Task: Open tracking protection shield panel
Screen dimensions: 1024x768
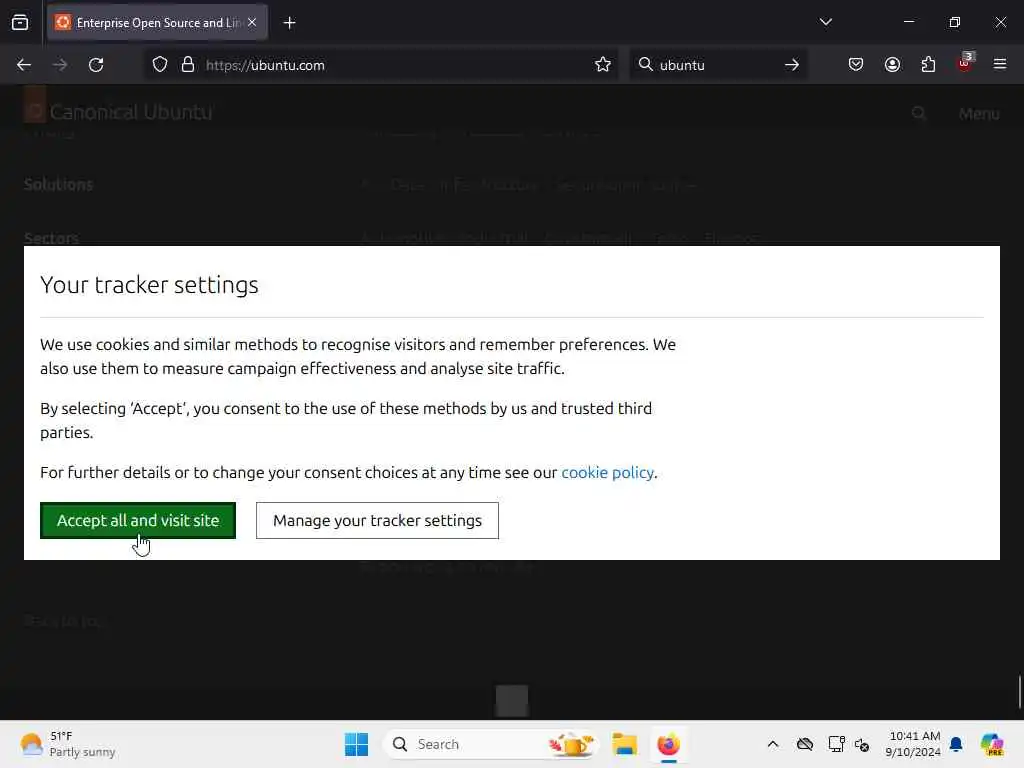Action: point(160,65)
